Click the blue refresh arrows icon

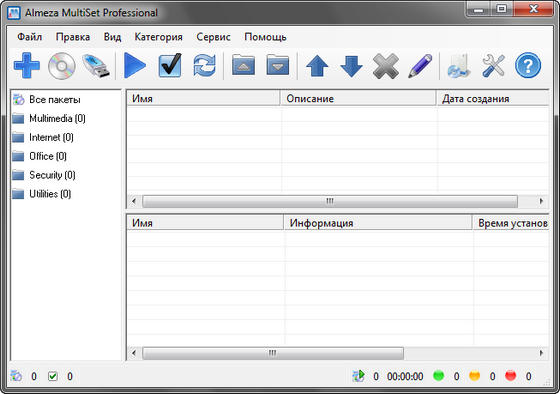tap(205, 65)
